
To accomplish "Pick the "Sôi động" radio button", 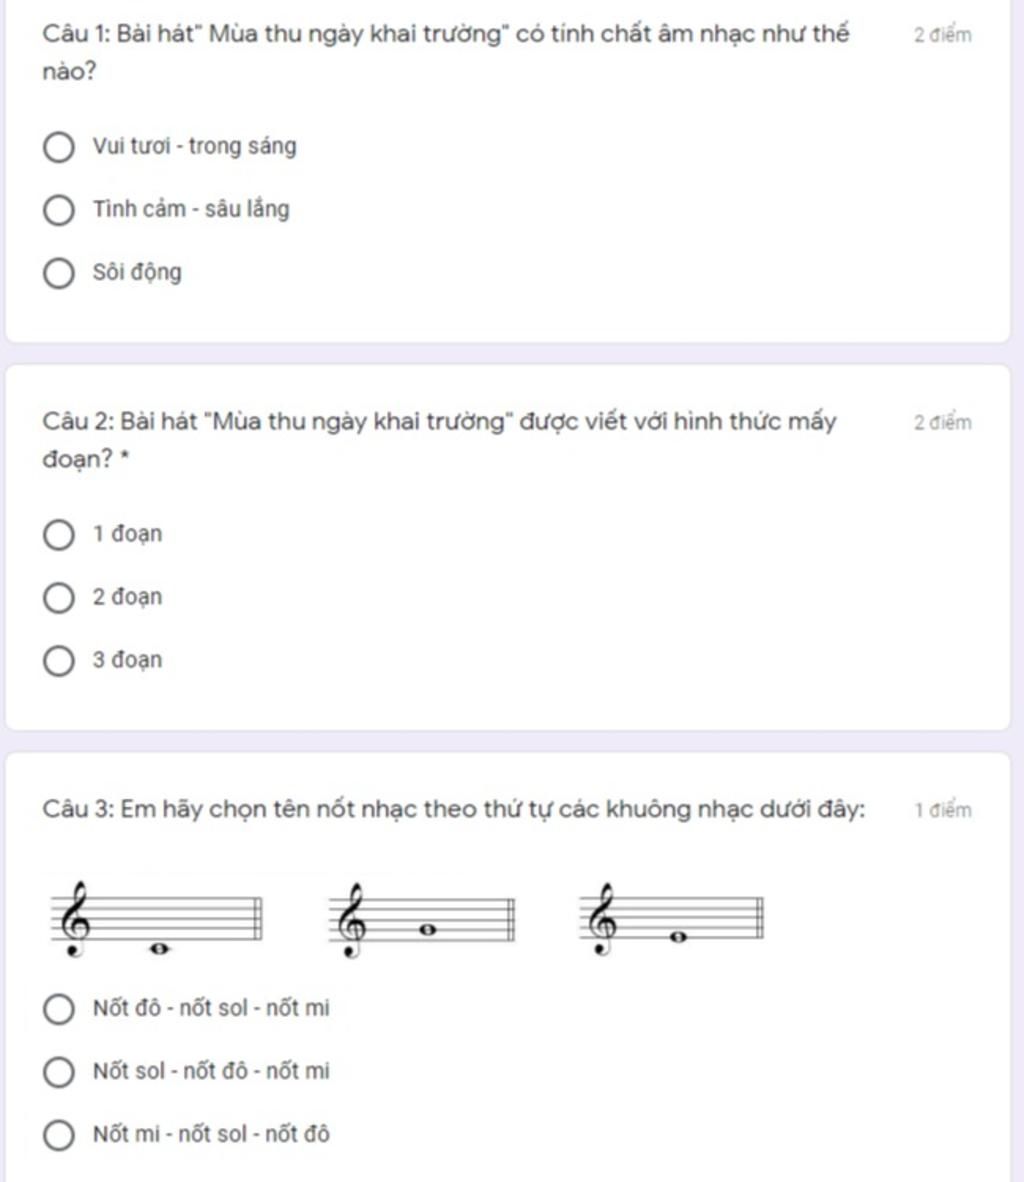I will tap(59, 273).
